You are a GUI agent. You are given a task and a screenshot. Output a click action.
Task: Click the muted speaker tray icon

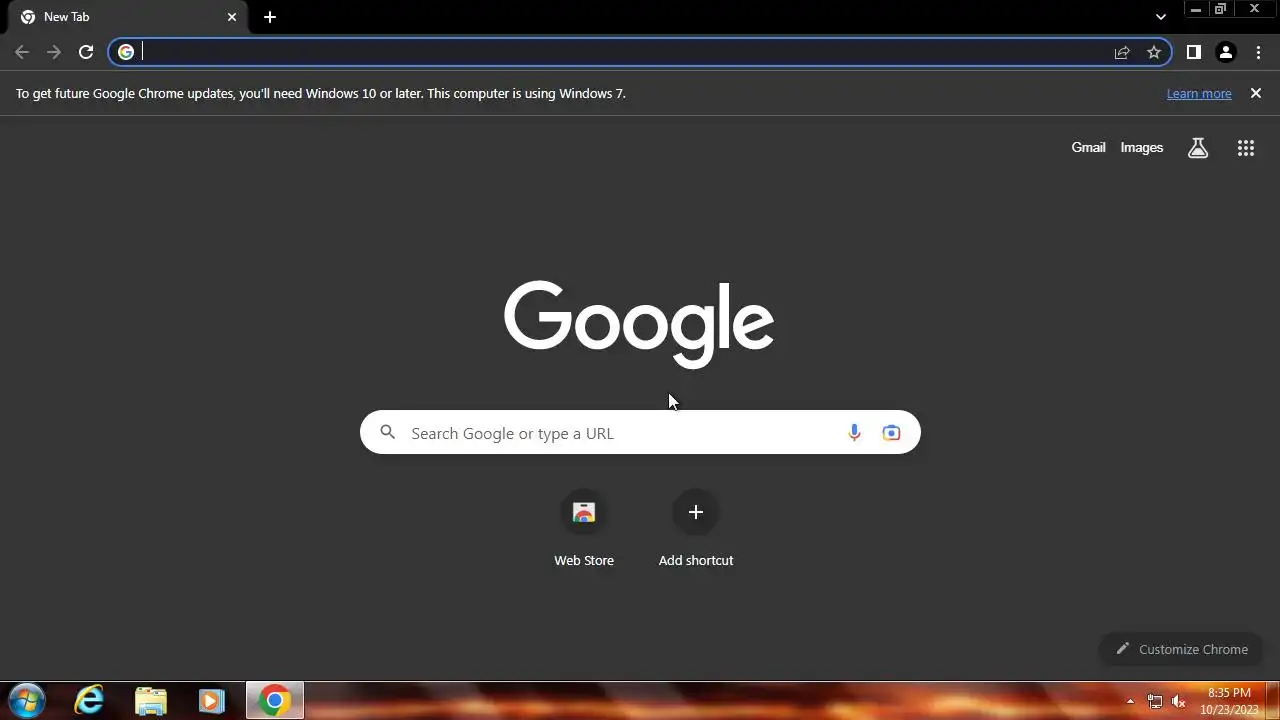point(1179,701)
